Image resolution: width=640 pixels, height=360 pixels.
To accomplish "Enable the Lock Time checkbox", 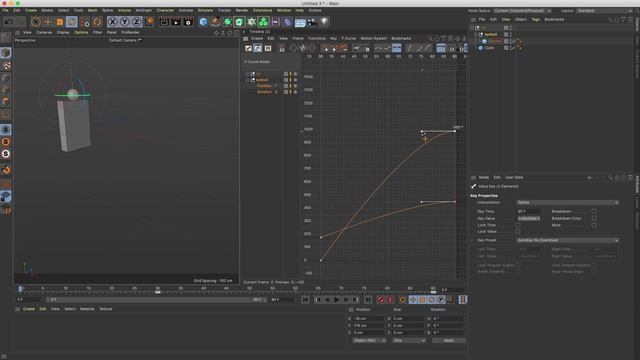I will pos(518,225).
